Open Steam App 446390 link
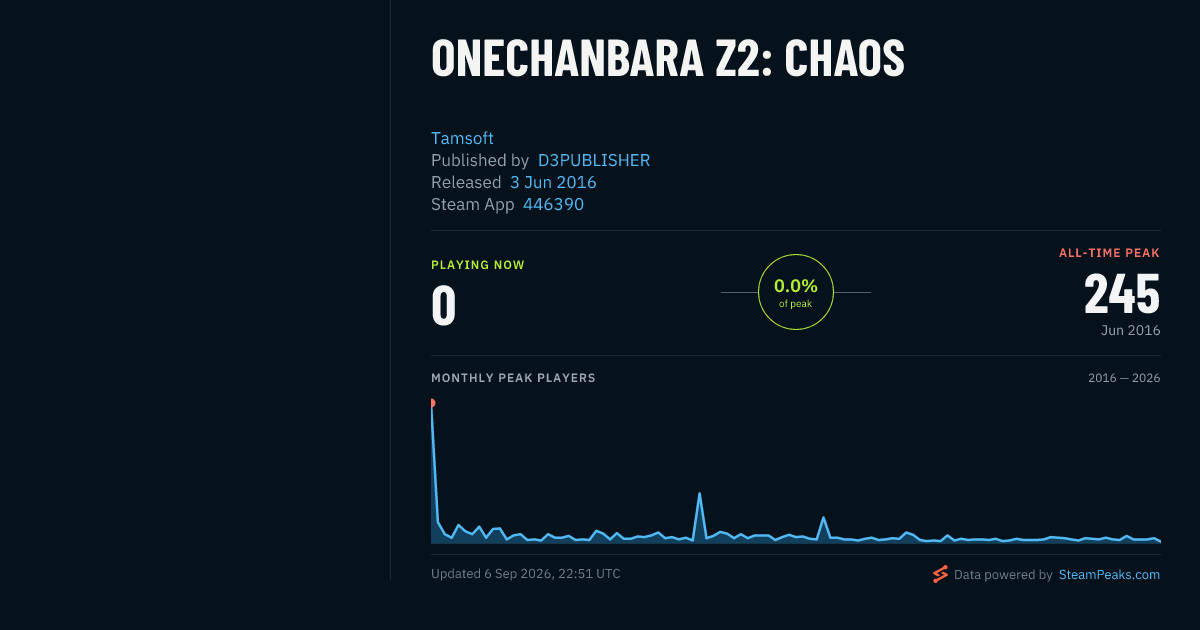This screenshot has height=630, width=1200. [x=553, y=204]
